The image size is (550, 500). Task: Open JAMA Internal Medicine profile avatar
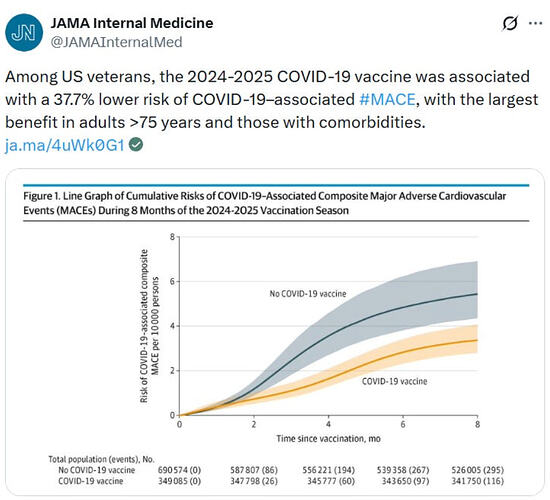click(24, 33)
